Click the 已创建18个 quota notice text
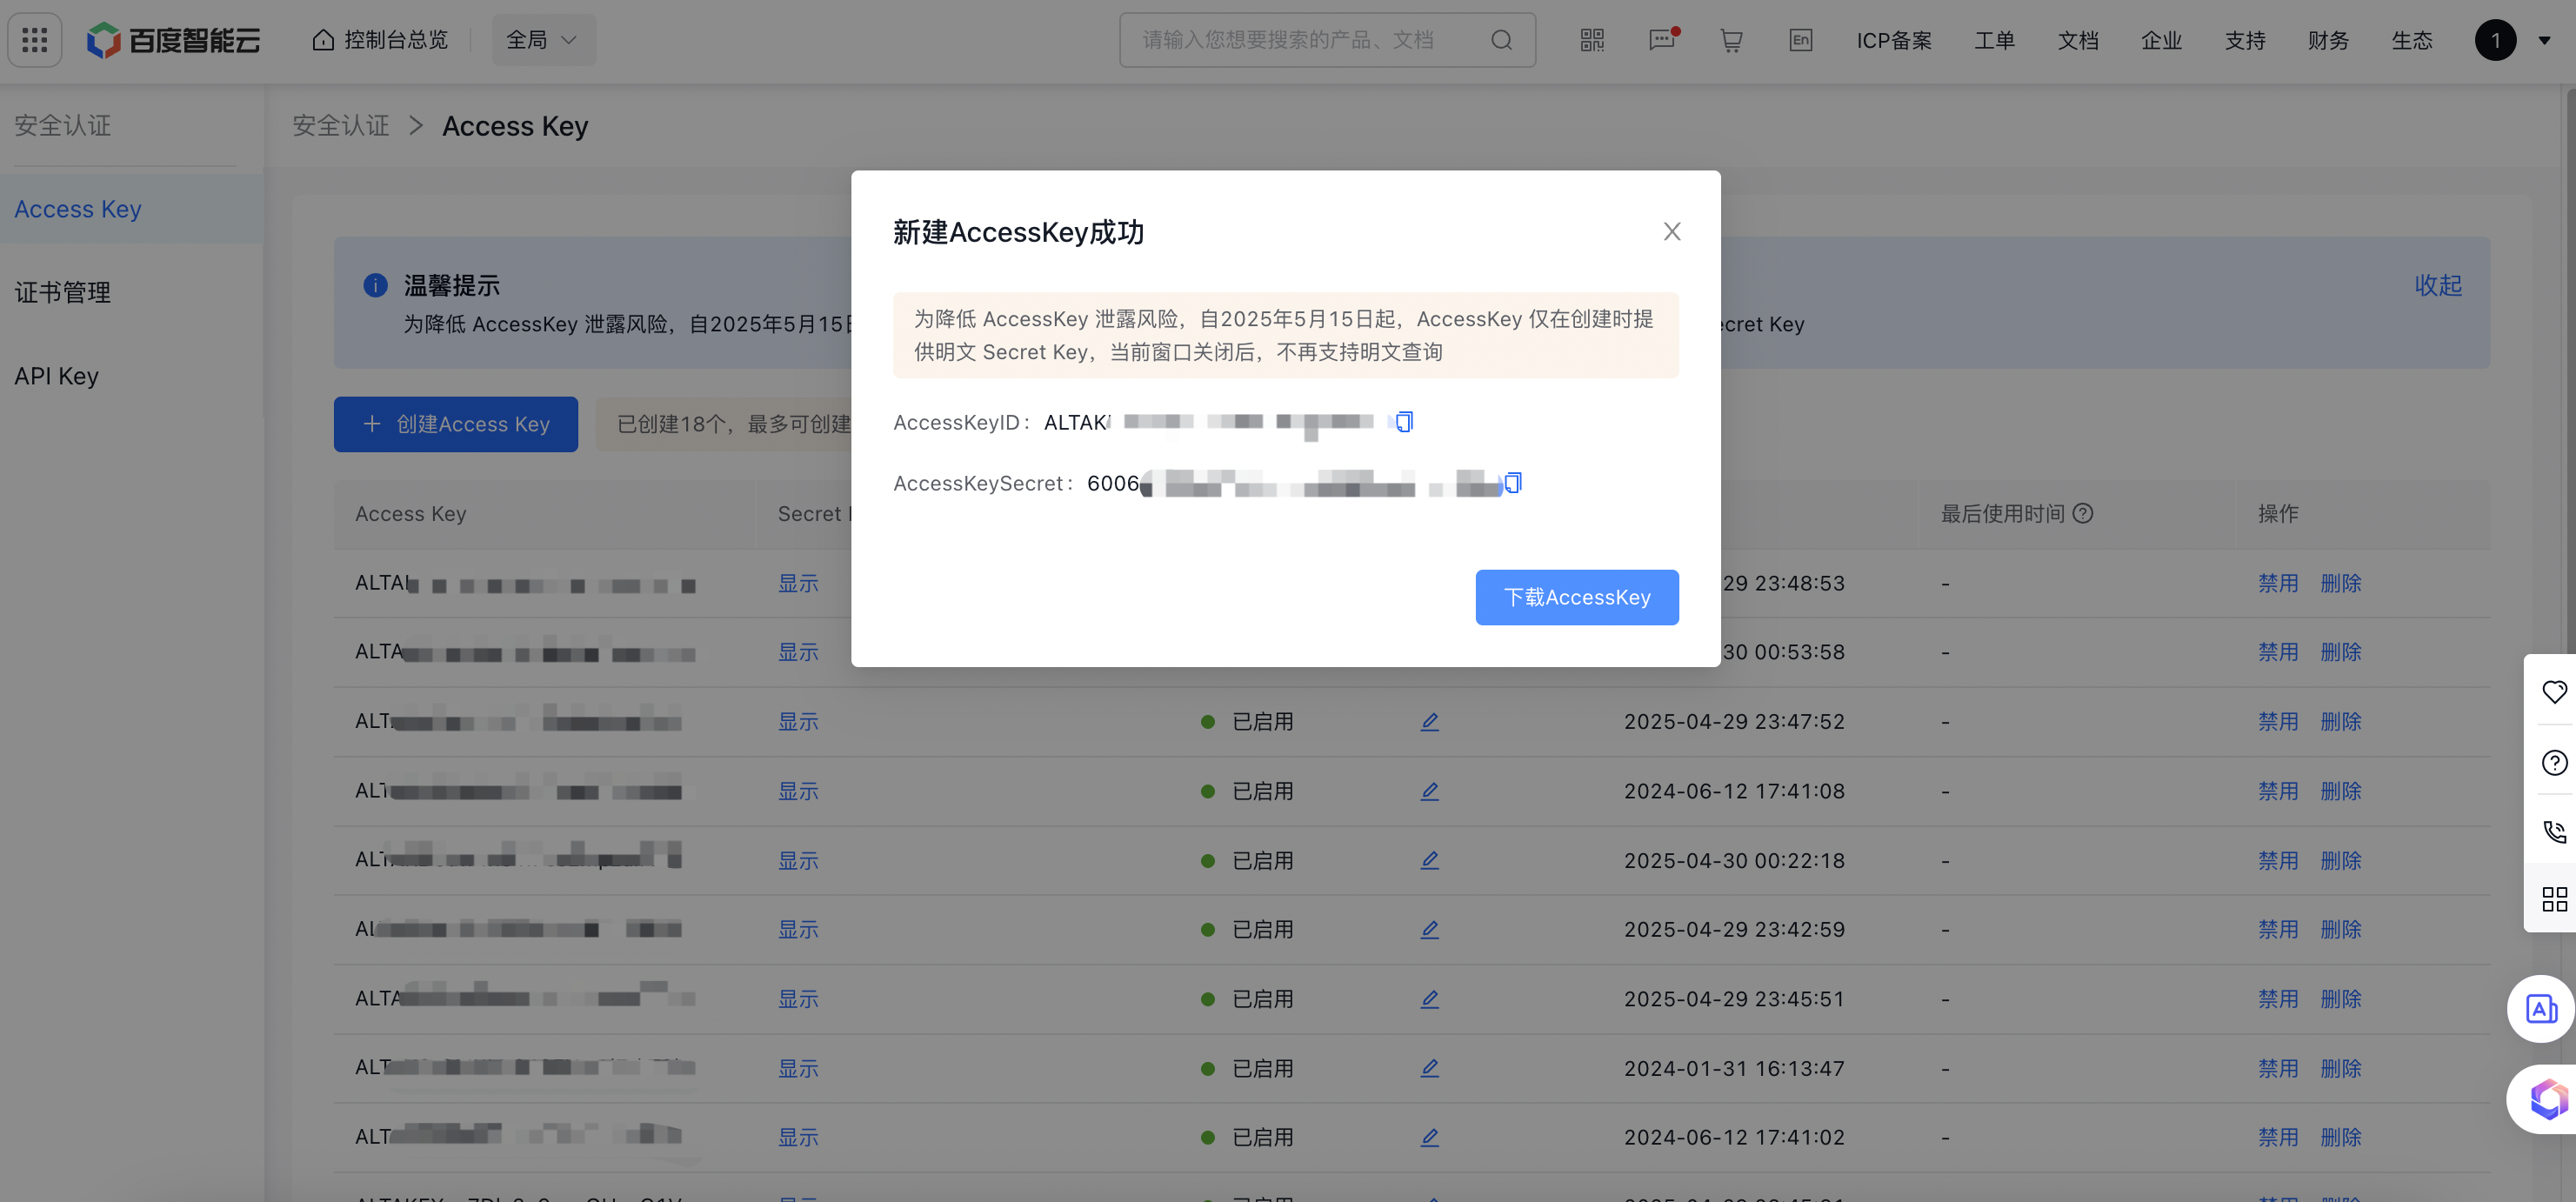This screenshot has height=1202, width=2576. click(733, 424)
